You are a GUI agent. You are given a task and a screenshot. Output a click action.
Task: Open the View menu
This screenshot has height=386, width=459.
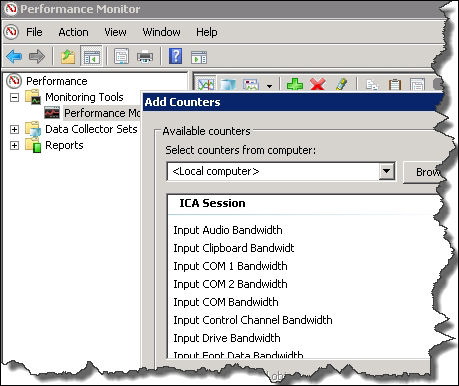pos(115,32)
